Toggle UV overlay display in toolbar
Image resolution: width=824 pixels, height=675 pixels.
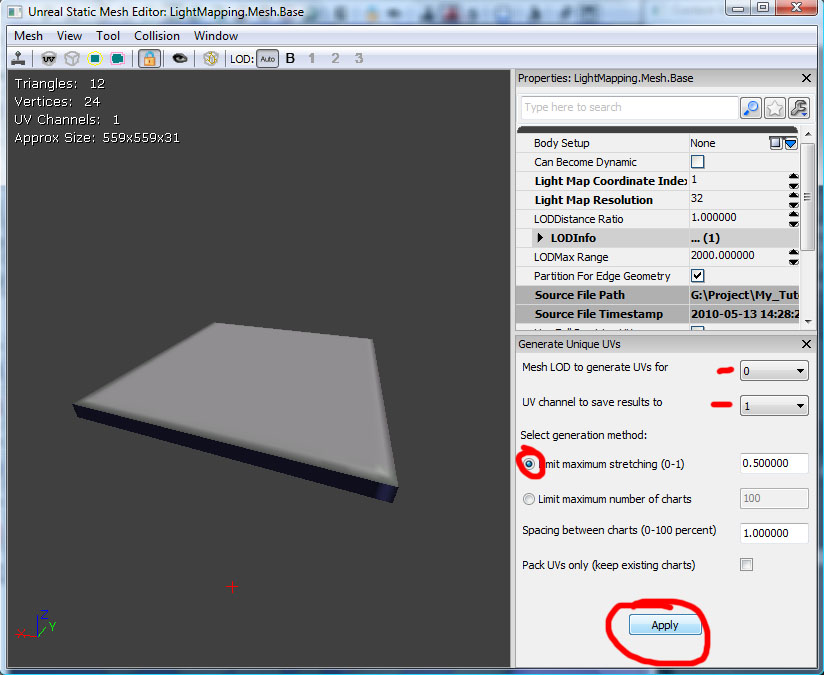click(x=48, y=58)
